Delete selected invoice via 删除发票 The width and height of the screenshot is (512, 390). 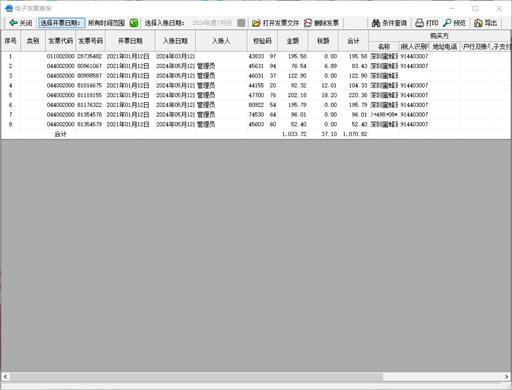tap(321, 23)
